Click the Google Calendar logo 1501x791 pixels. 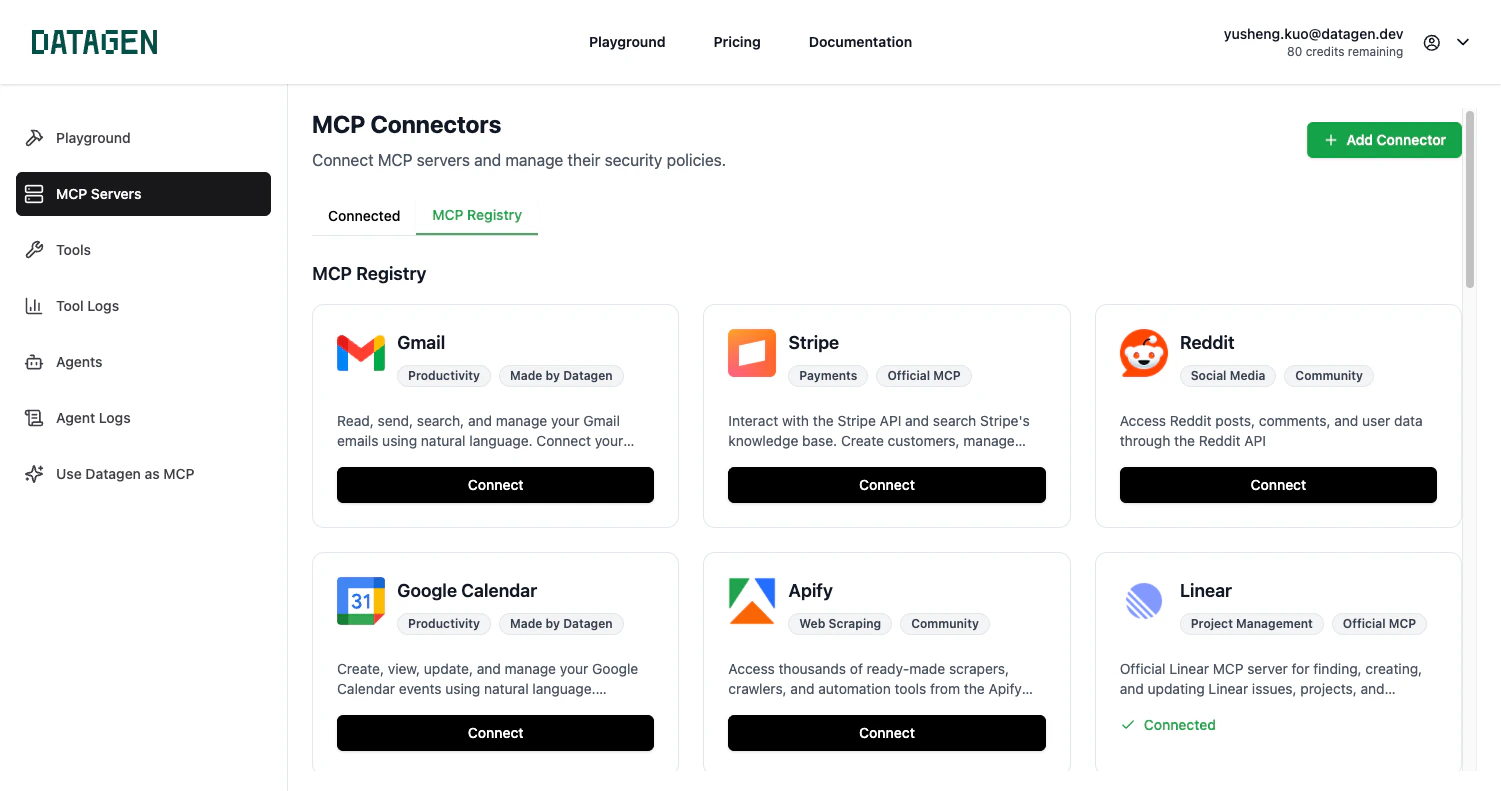(x=360, y=600)
